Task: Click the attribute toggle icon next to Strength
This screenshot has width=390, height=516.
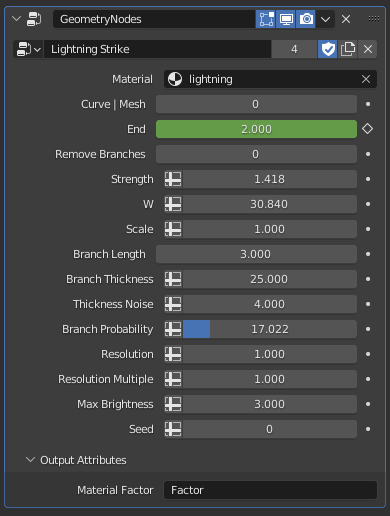Action: coord(173,179)
